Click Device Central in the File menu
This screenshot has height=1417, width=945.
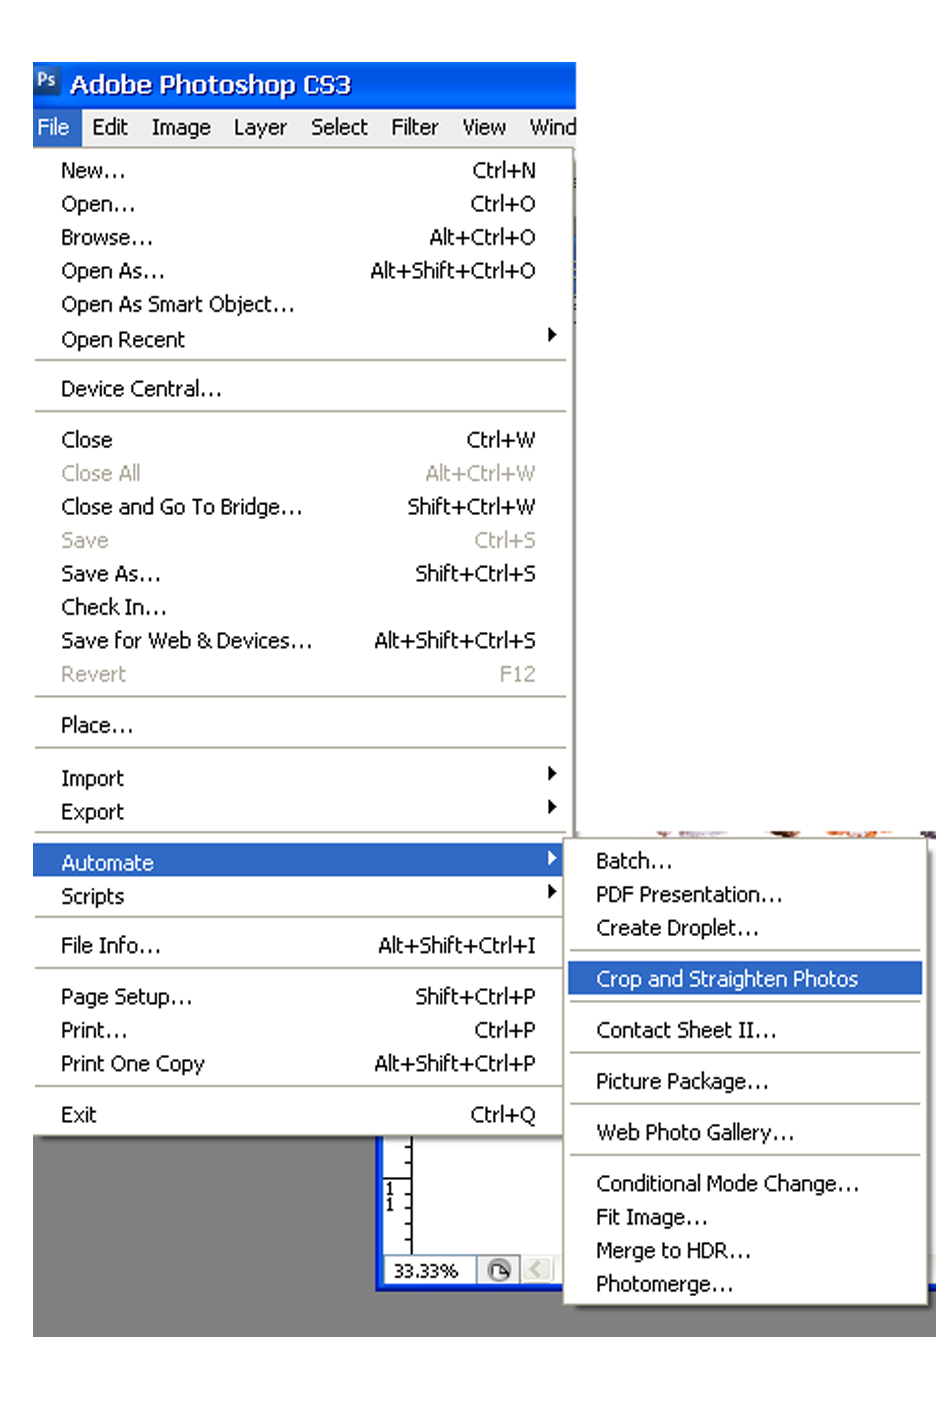pos(141,388)
